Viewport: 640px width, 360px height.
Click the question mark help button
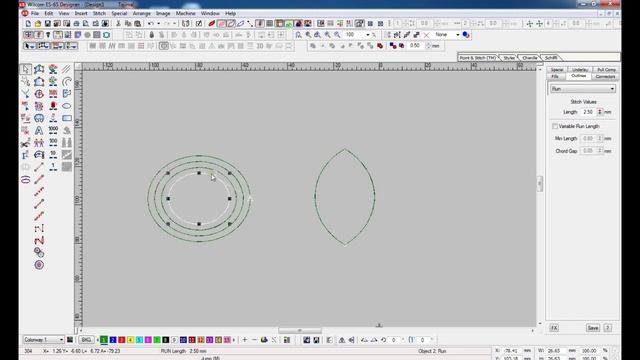tap(608, 328)
